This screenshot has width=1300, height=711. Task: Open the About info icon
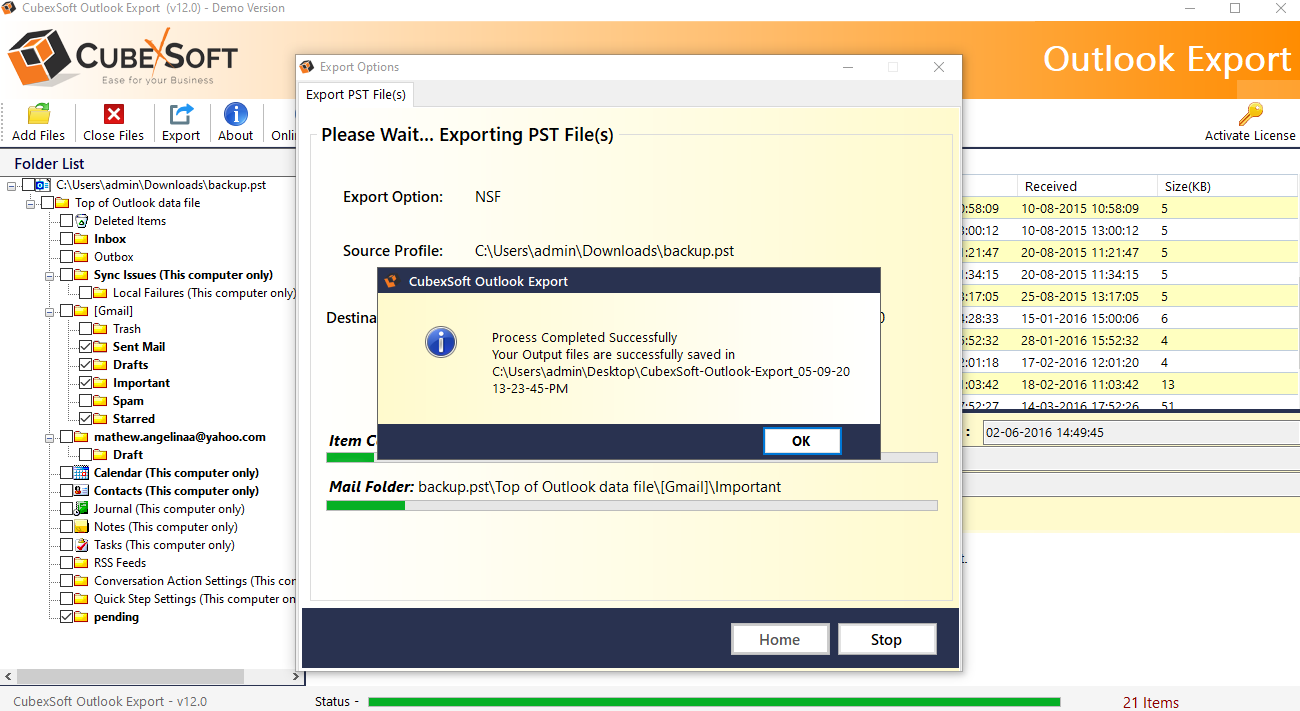236,114
